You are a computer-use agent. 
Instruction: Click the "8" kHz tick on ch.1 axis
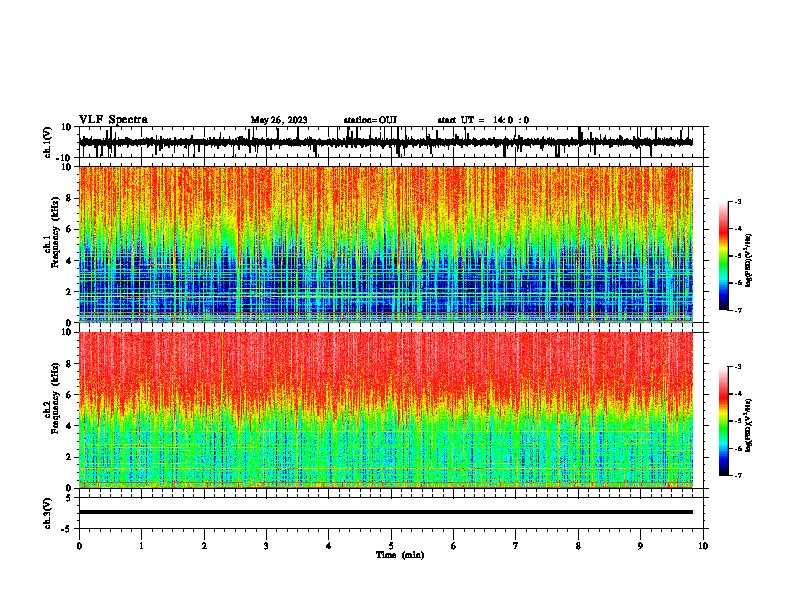pos(70,198)
